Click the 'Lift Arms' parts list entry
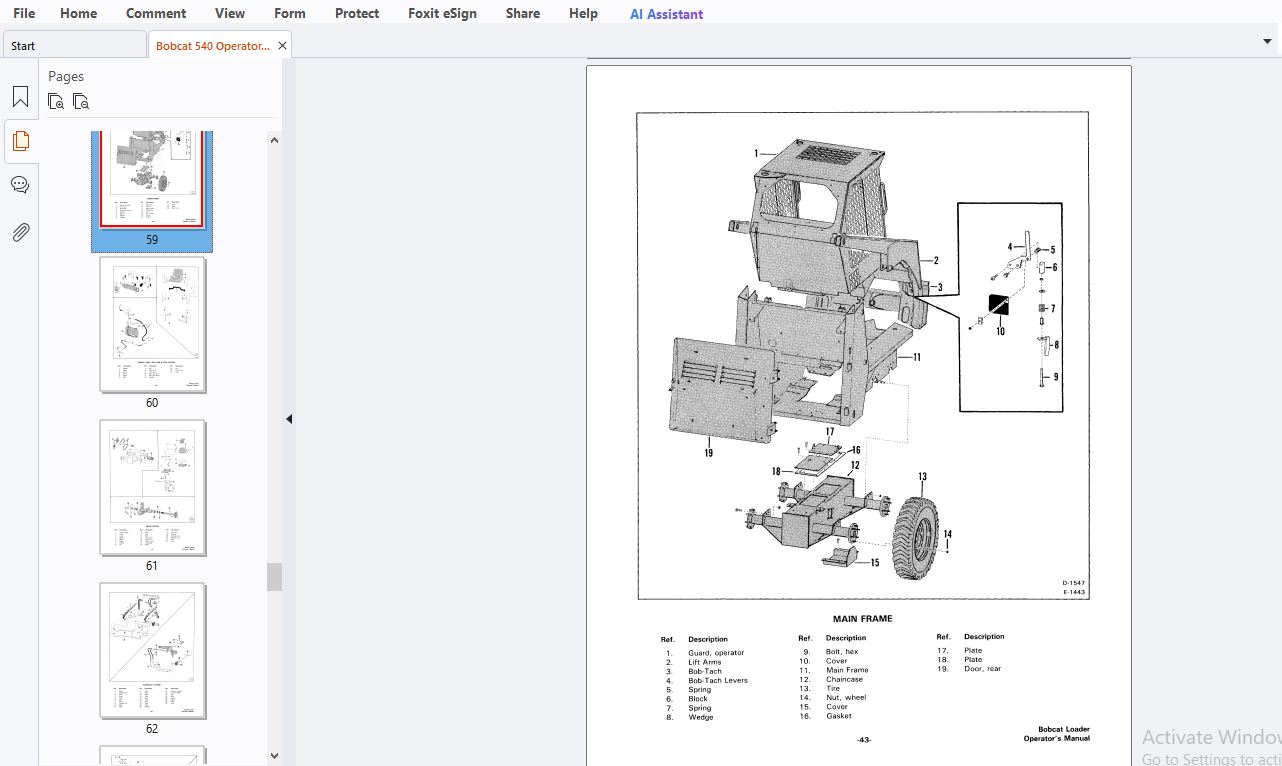 click(x=704, y=662)
